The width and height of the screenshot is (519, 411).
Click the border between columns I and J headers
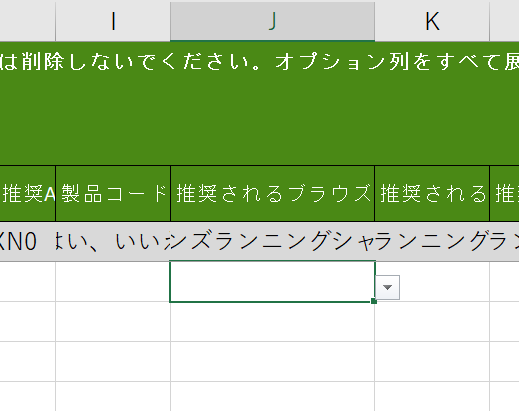click(170, 21)
